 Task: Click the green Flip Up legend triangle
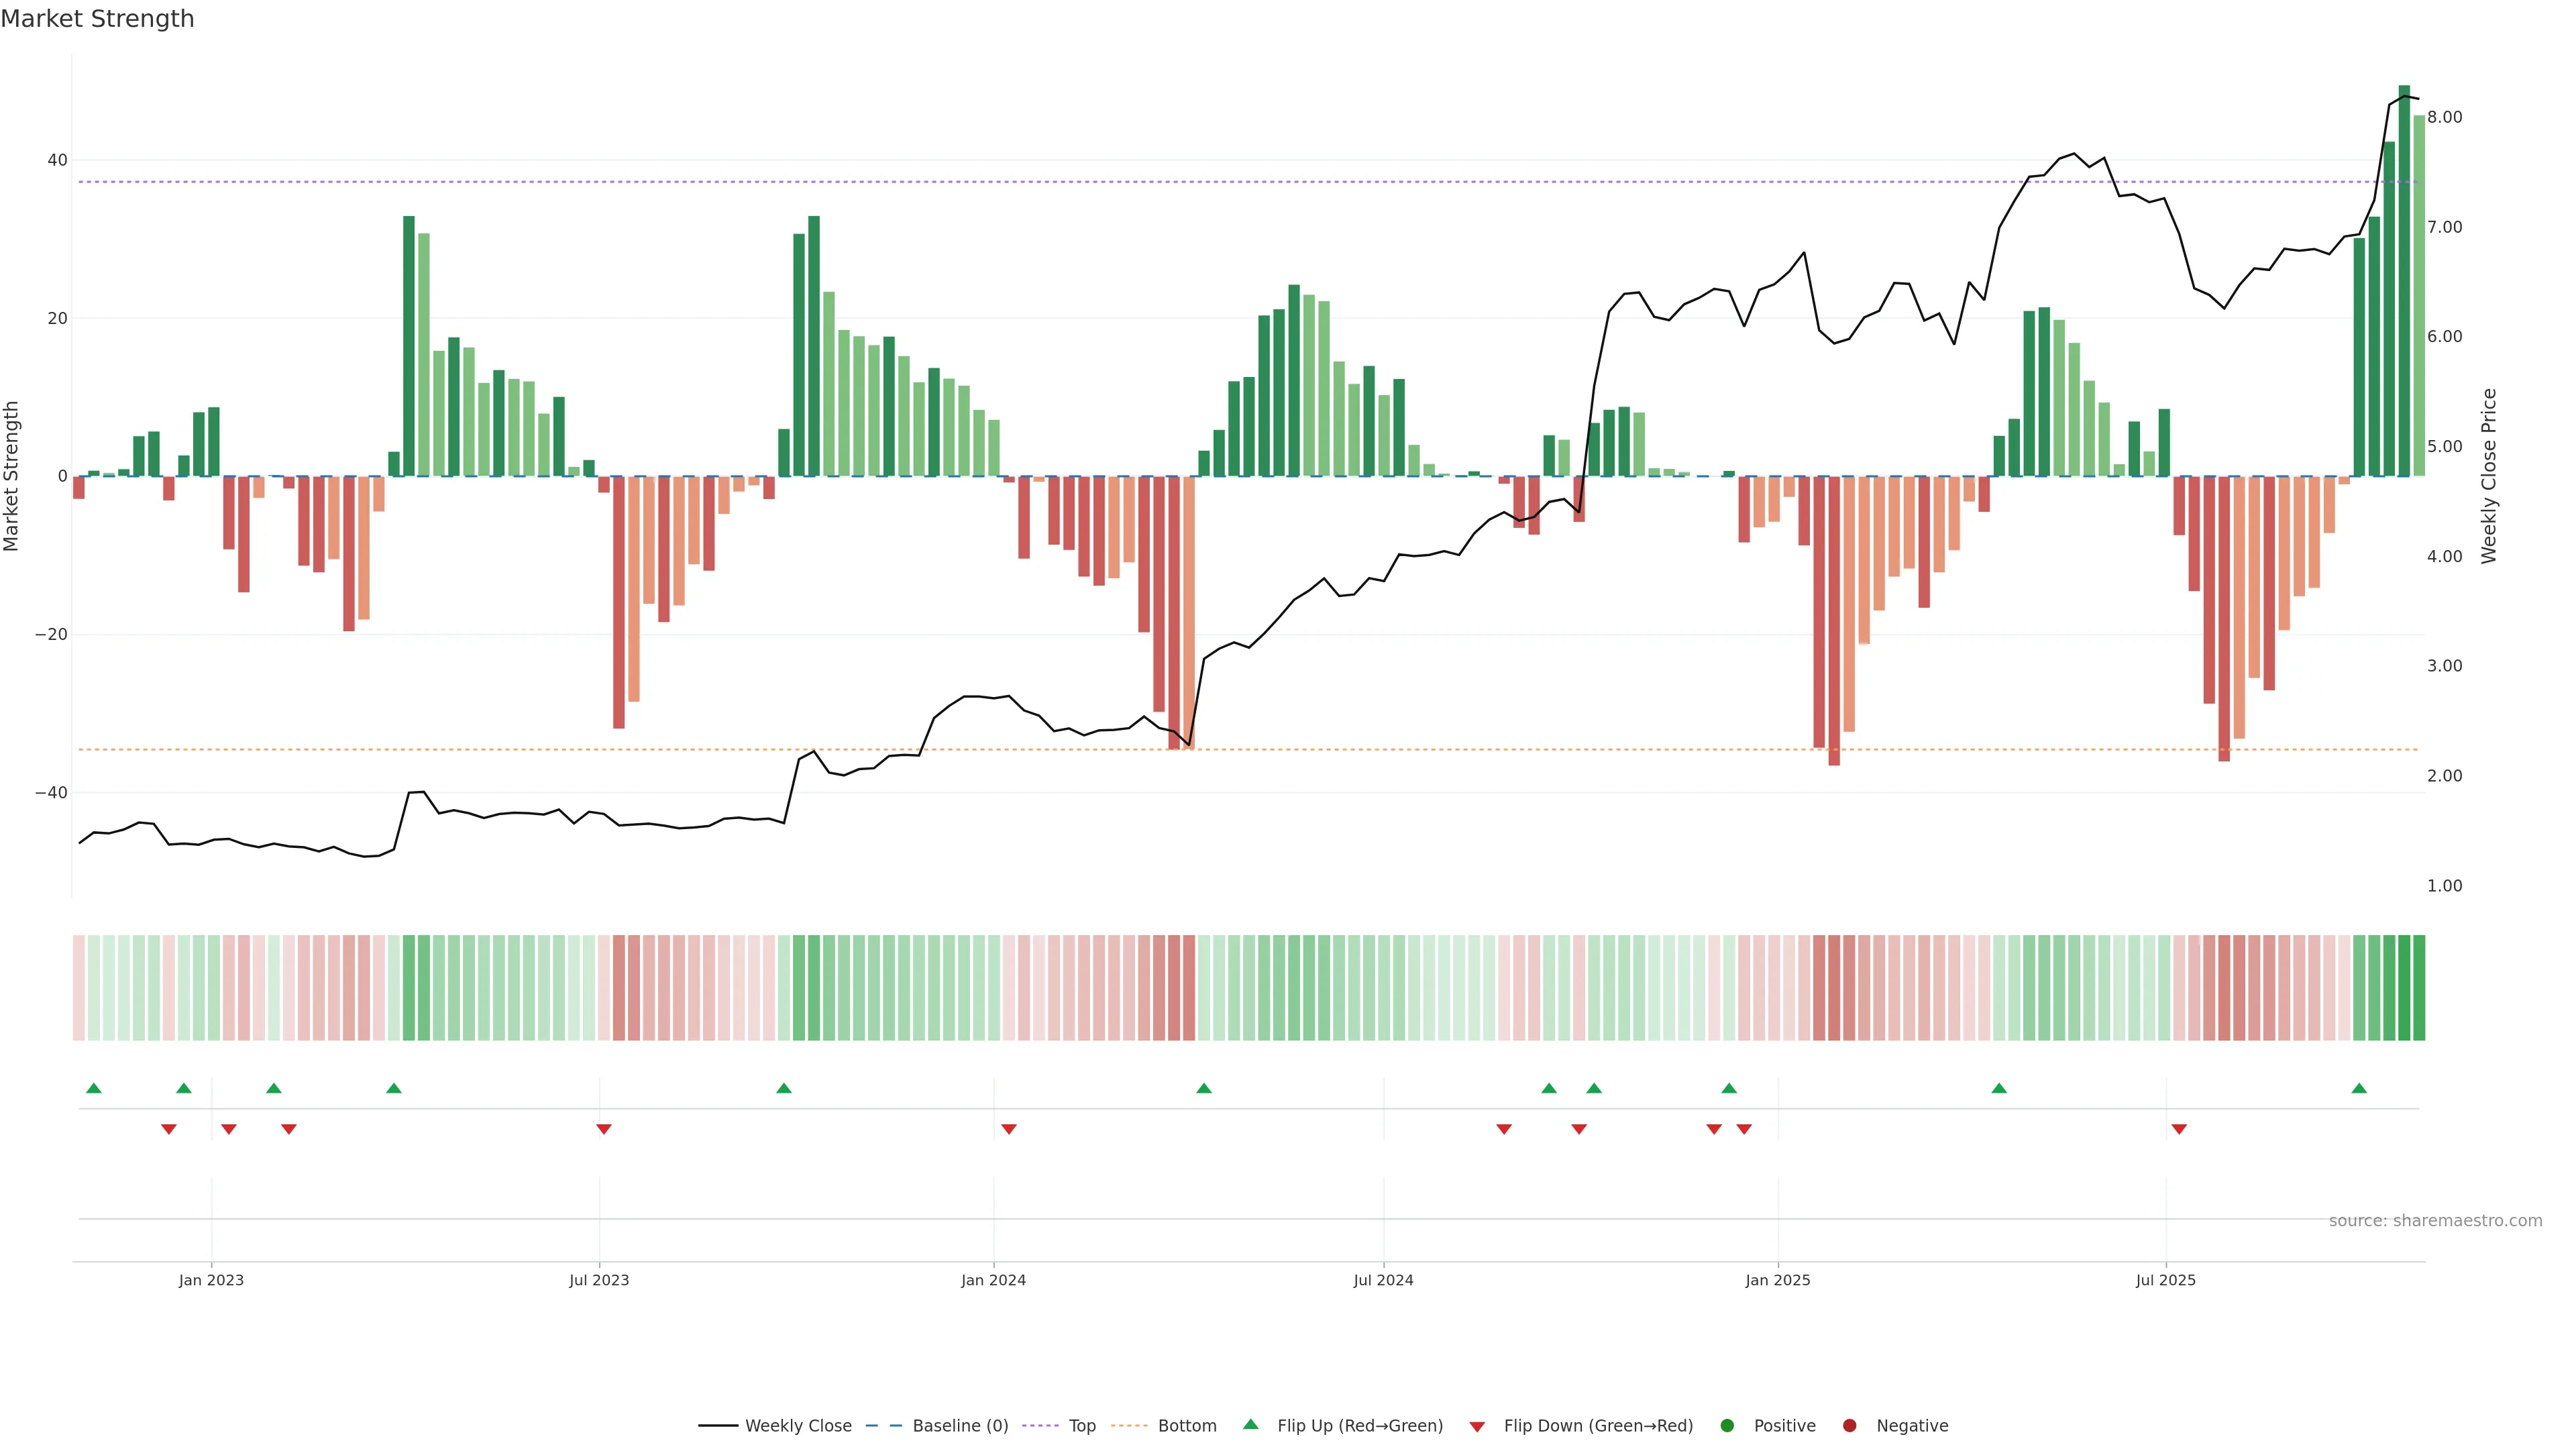click(x=1250, y=1425)
